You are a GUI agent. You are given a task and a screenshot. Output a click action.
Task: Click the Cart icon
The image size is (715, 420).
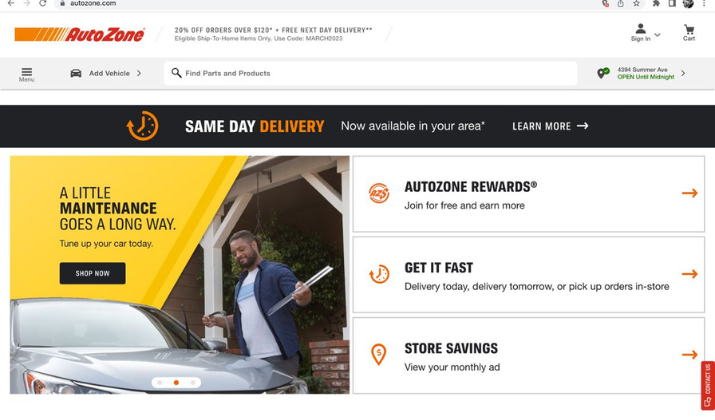pos(689,31)
